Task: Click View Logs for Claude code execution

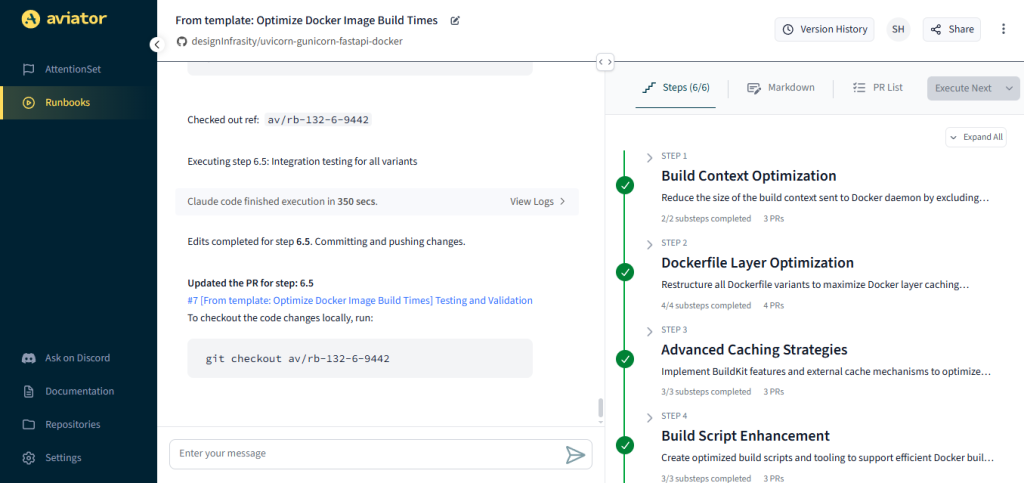Action: coord(538,201)
